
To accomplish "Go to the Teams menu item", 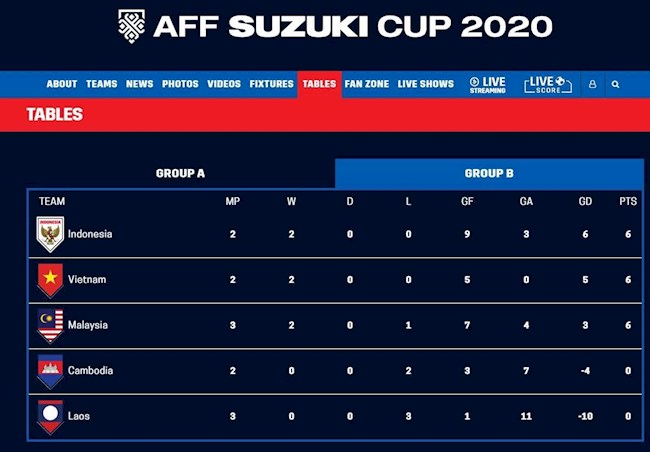I will pyautogui.click(x=101, y=84).
